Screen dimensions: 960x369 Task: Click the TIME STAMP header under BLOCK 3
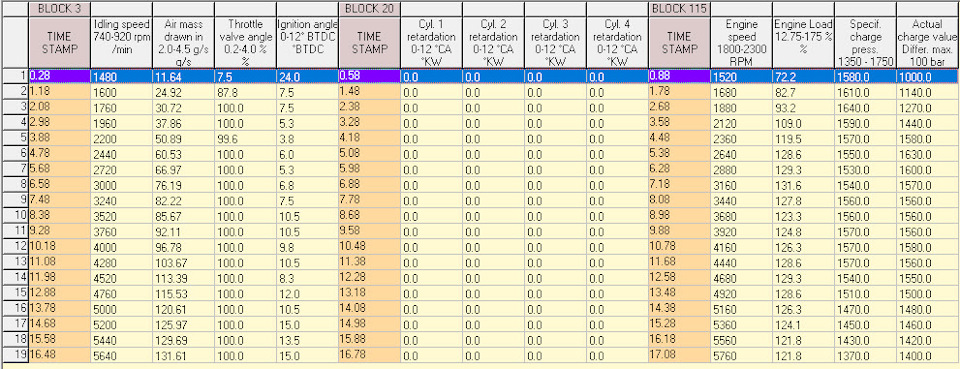pyautogui.click(x=59, y=42)
